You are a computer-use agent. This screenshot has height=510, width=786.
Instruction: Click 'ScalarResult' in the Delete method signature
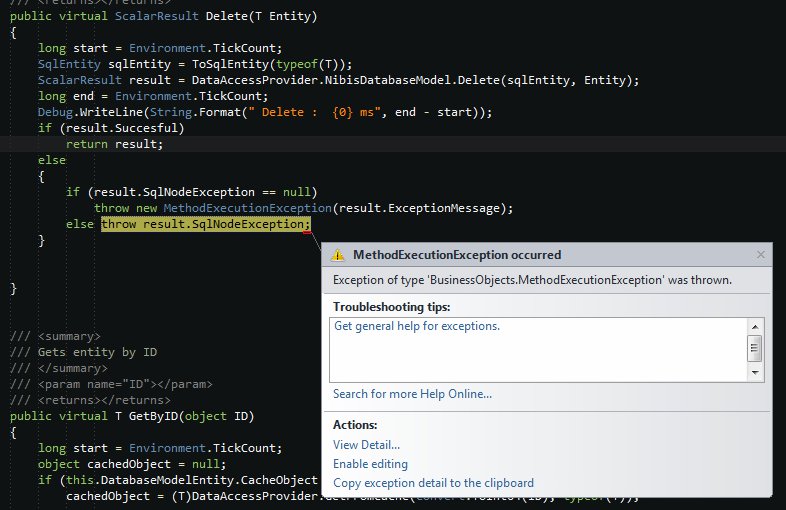156,16
